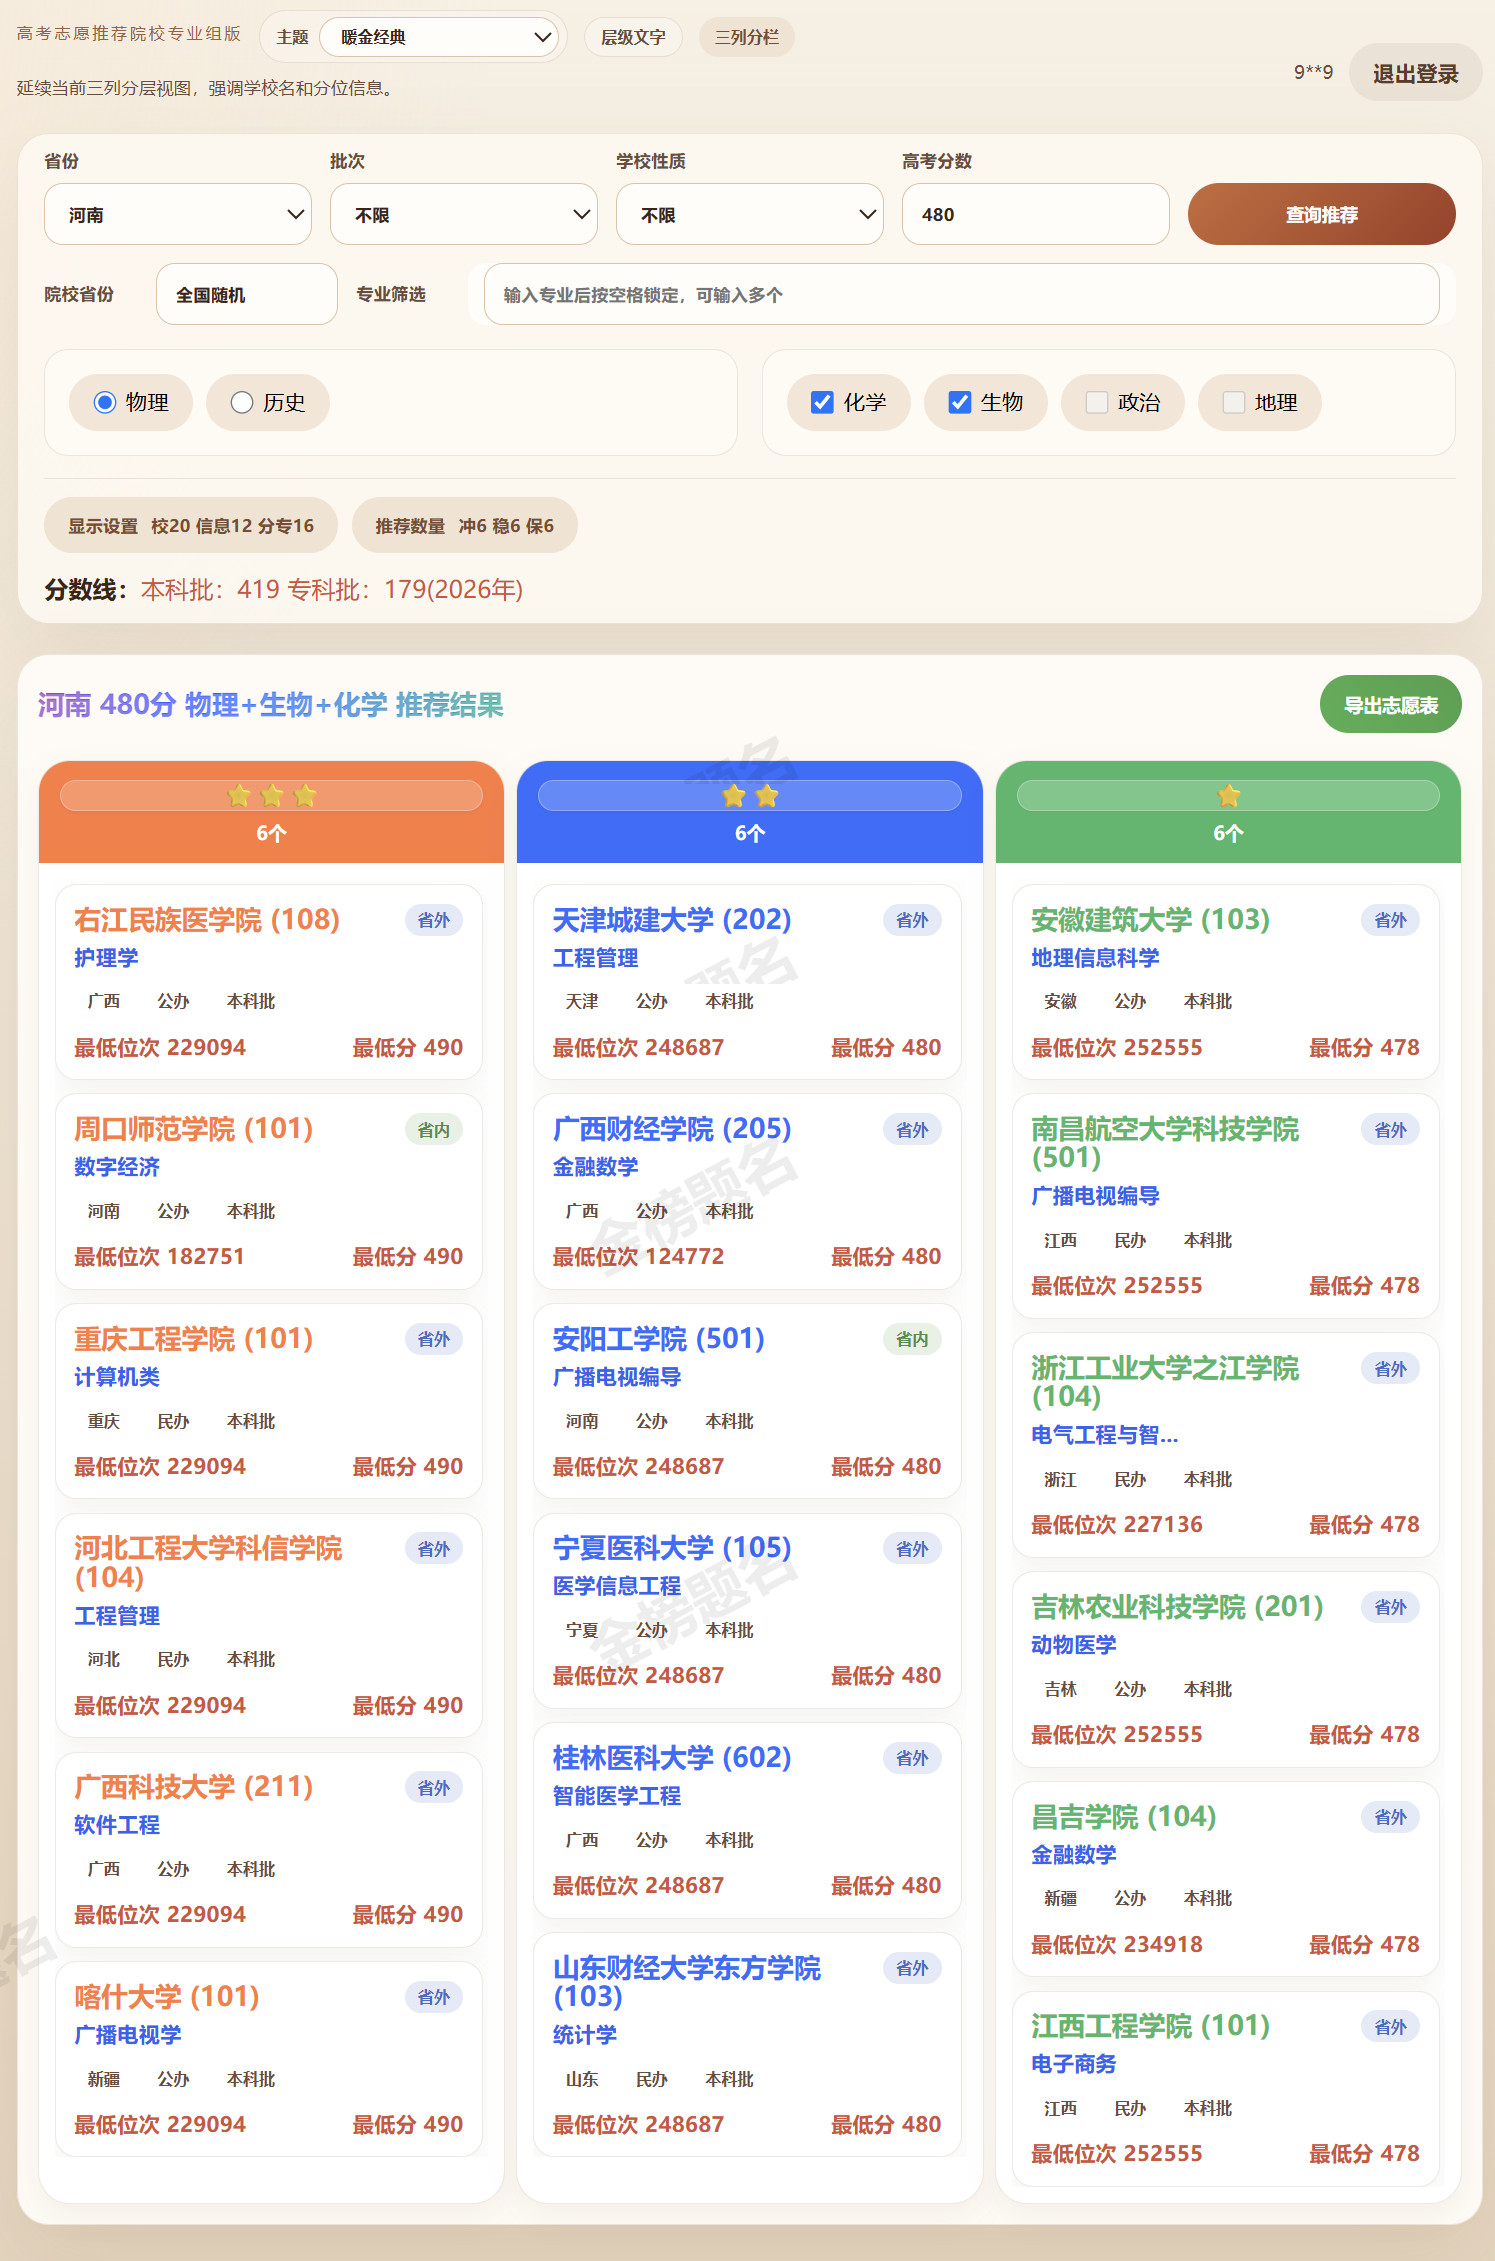Screen dimensions: 1495x2261
Task: Click the 退出登录 button
Action: point(1415,73)
